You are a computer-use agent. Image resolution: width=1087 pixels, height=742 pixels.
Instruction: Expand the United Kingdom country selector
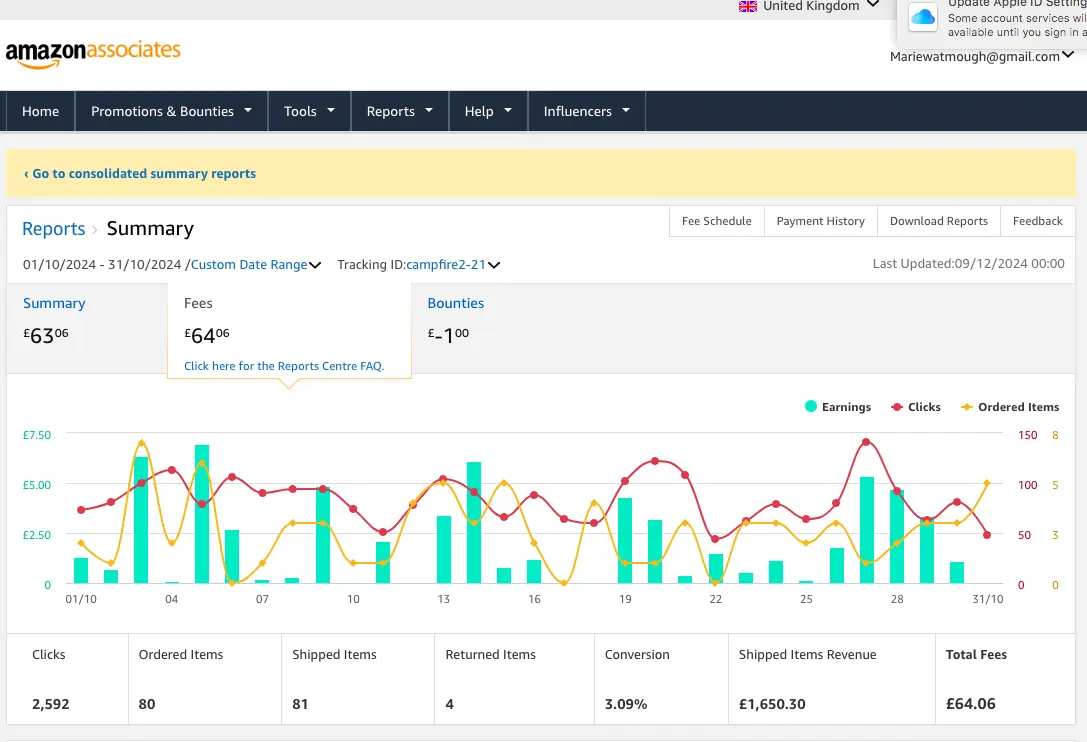pyautogui.click(x=810, y=6)
